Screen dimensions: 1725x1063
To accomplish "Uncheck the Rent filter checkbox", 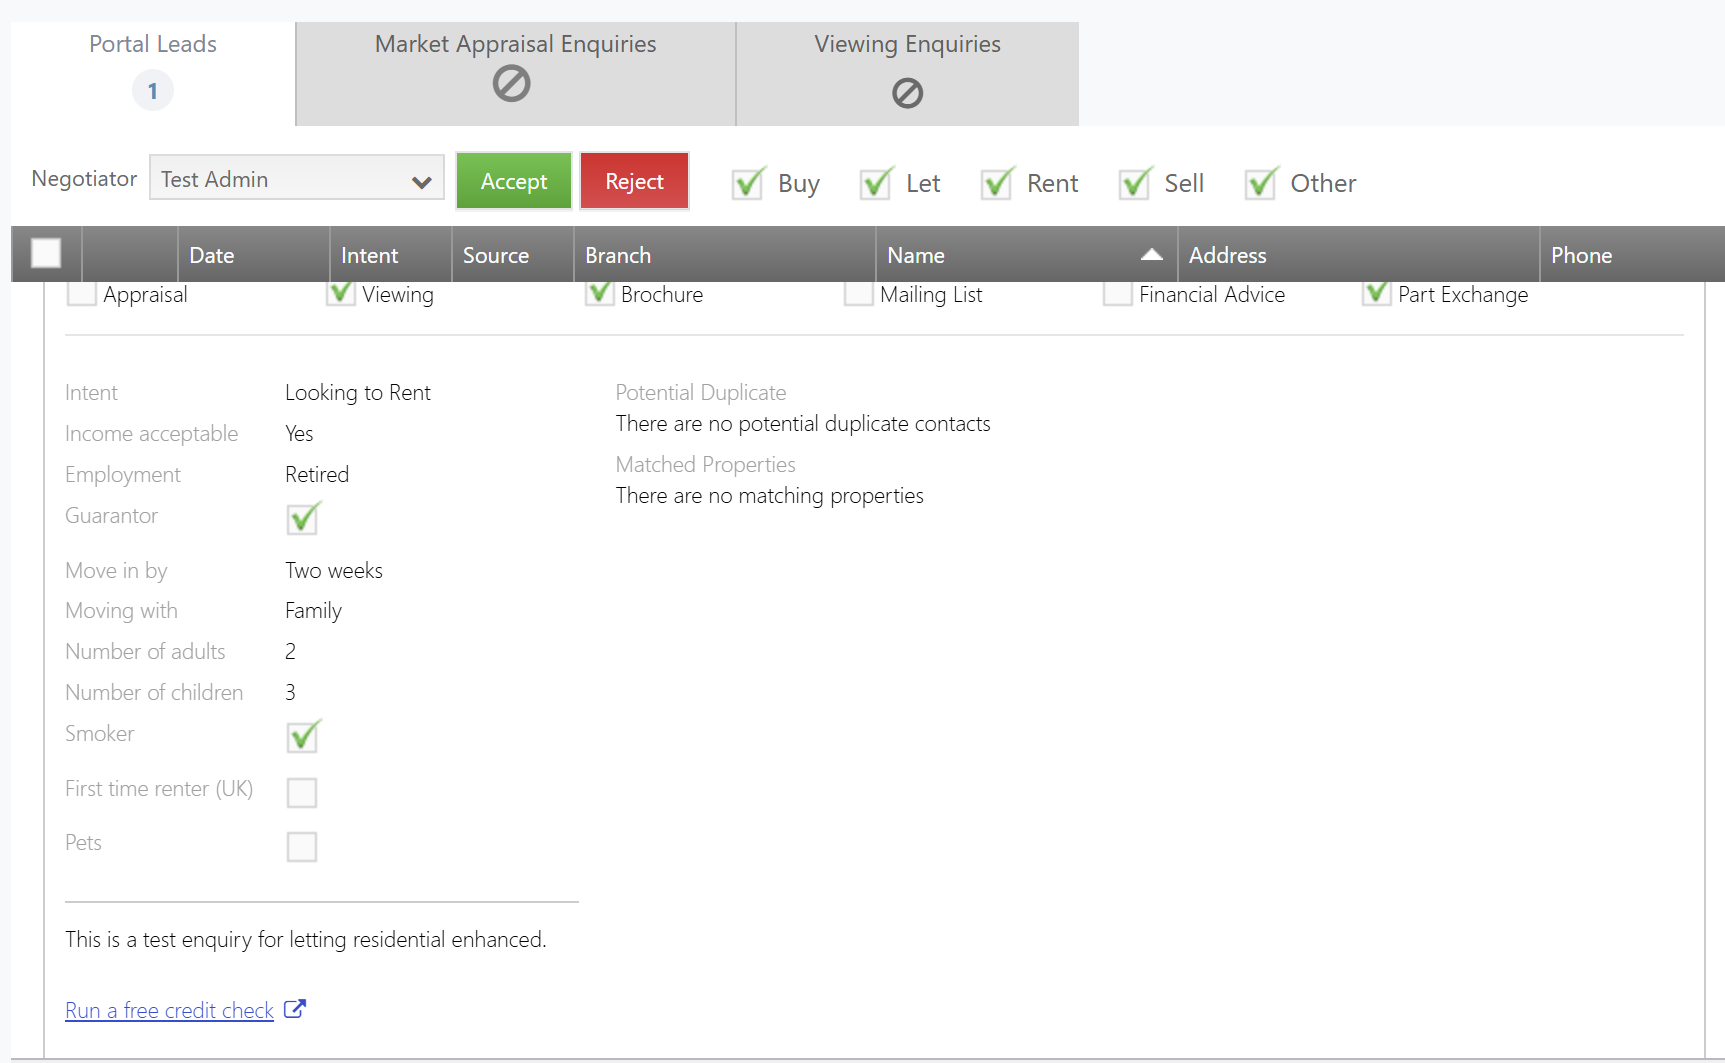I will click(997, 183).
